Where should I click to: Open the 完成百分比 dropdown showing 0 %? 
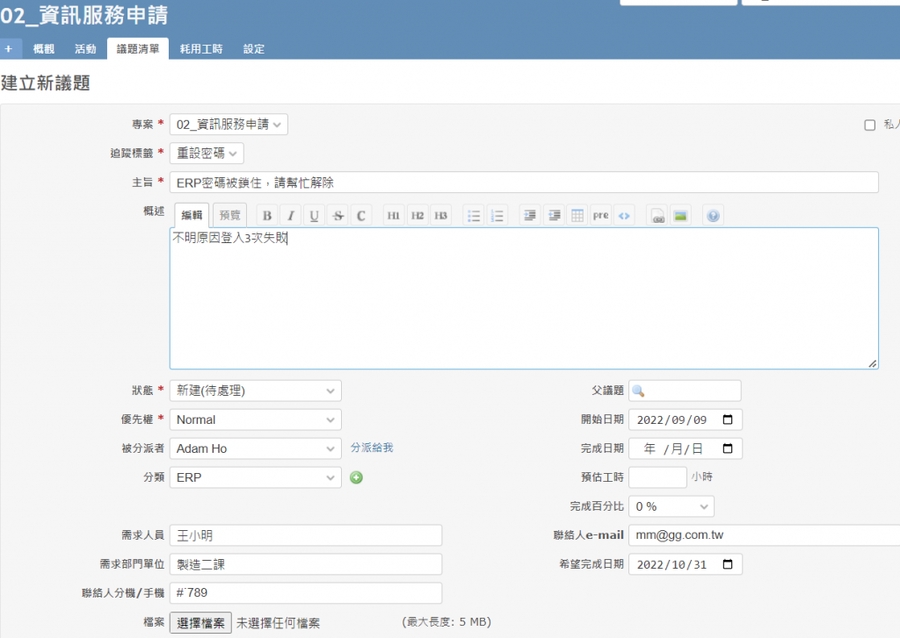[671, 507]
